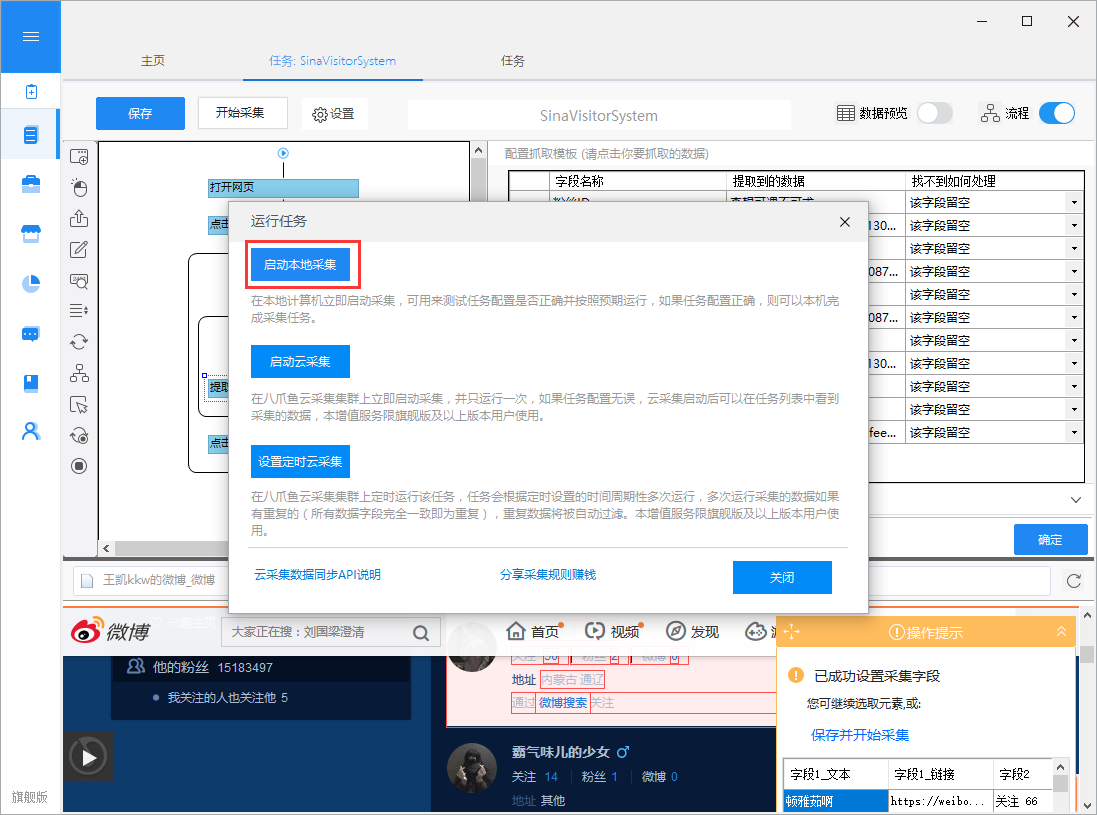Open the 云采集数据同步API说明 link
Image resolution: width=1097 pixels, height=815 pixels.
[x=318, y=575]
